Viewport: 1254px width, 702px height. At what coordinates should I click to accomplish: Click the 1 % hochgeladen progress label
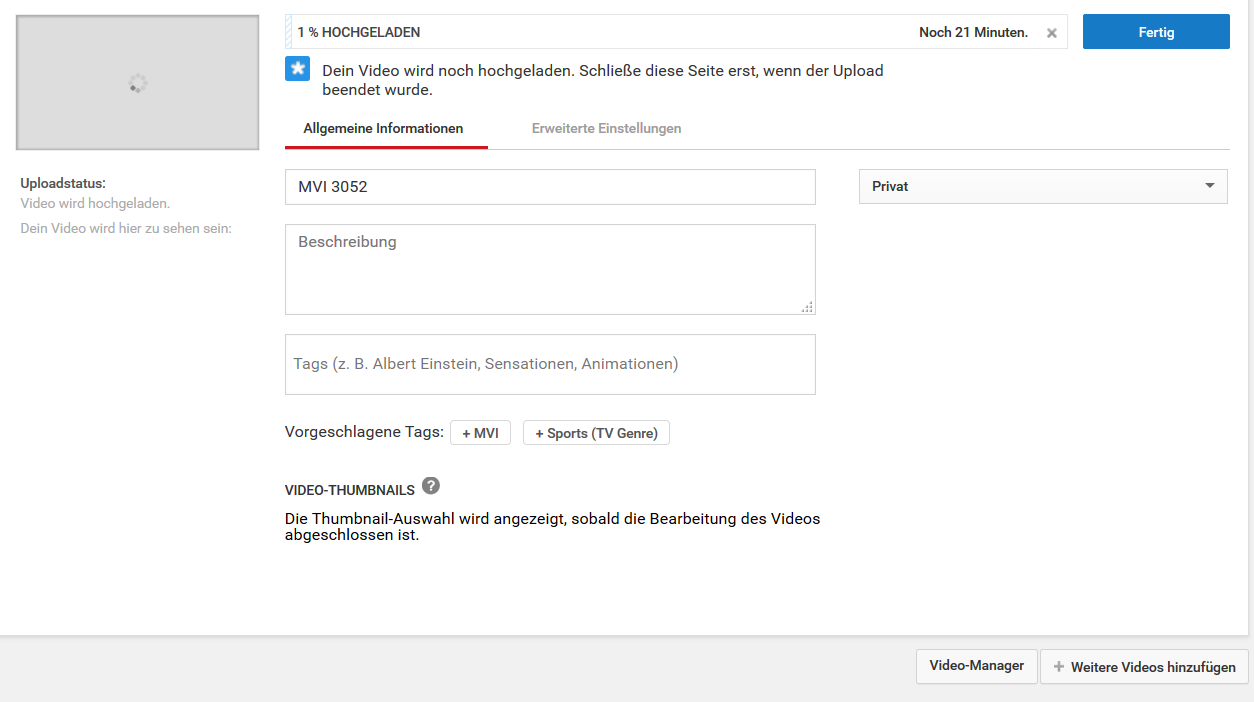359,32
